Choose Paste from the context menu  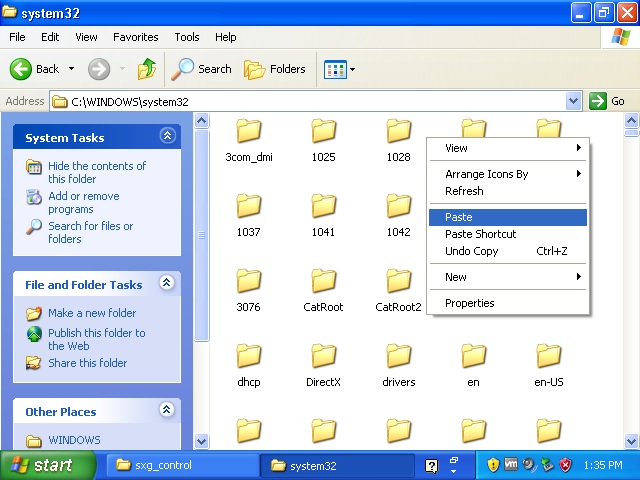[459, 217]
